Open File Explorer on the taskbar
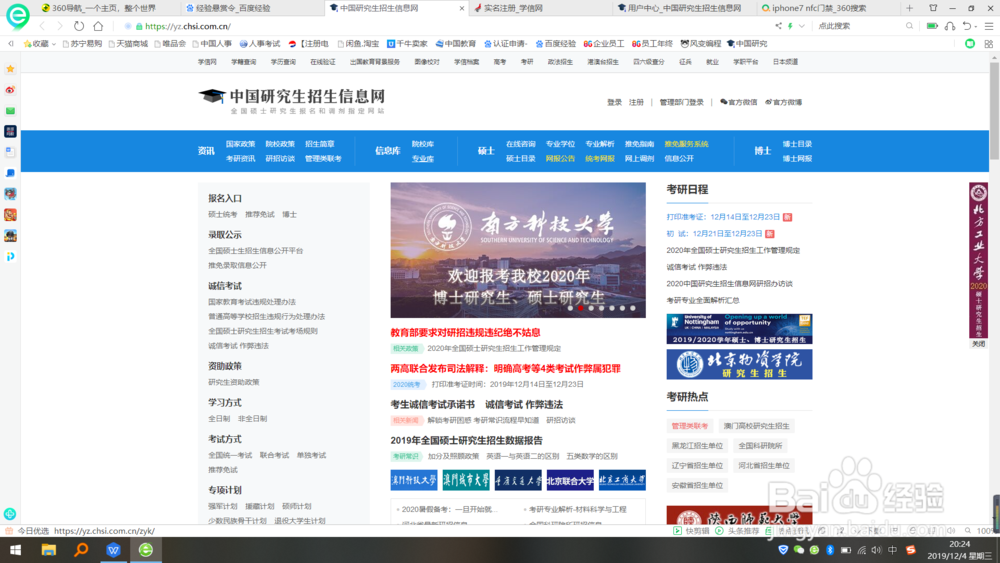This screenshot has width=1000, height=563. coord(48,550)
